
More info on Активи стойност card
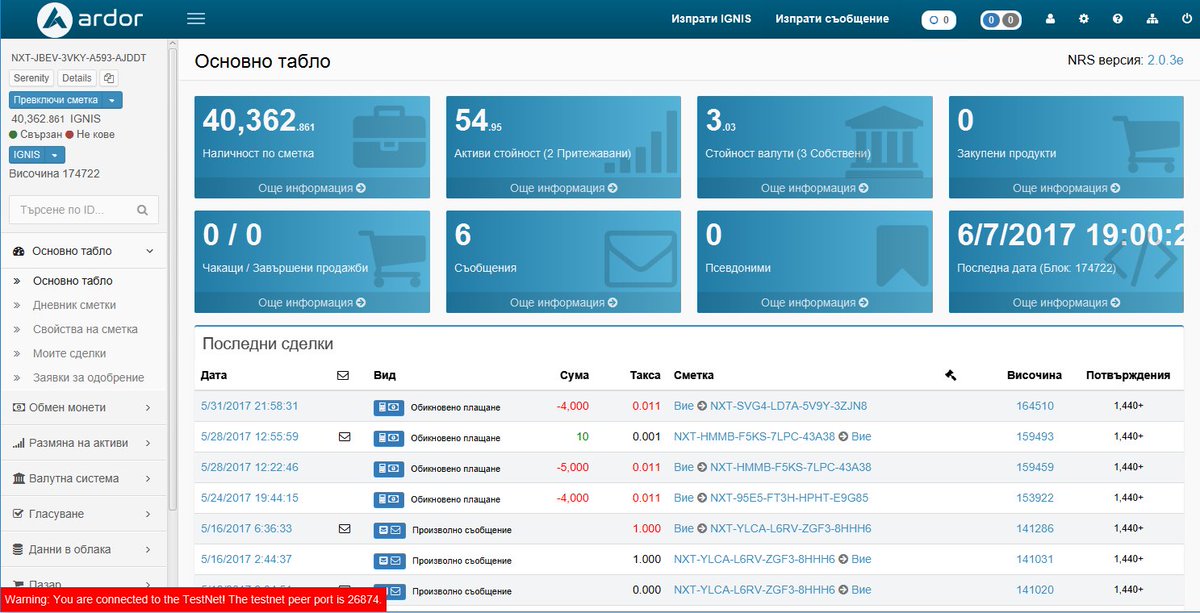click(x=563, y=188)
